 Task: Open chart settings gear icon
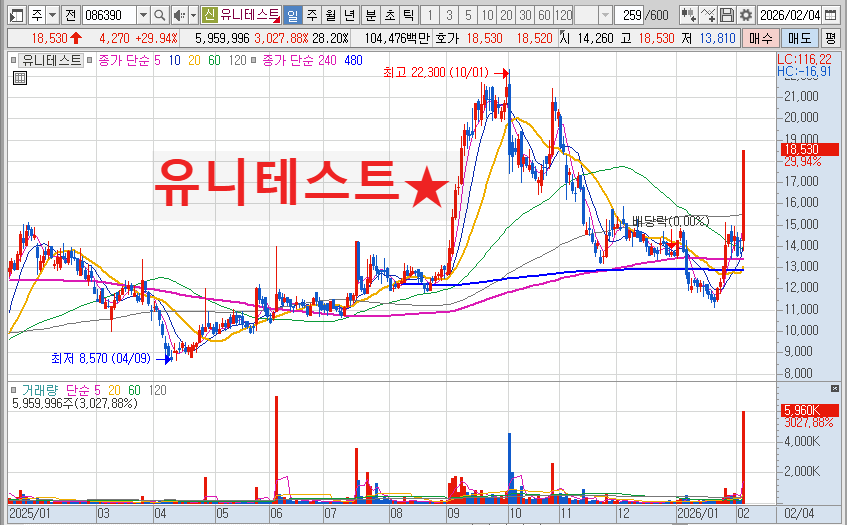click(x=746, y=15)
